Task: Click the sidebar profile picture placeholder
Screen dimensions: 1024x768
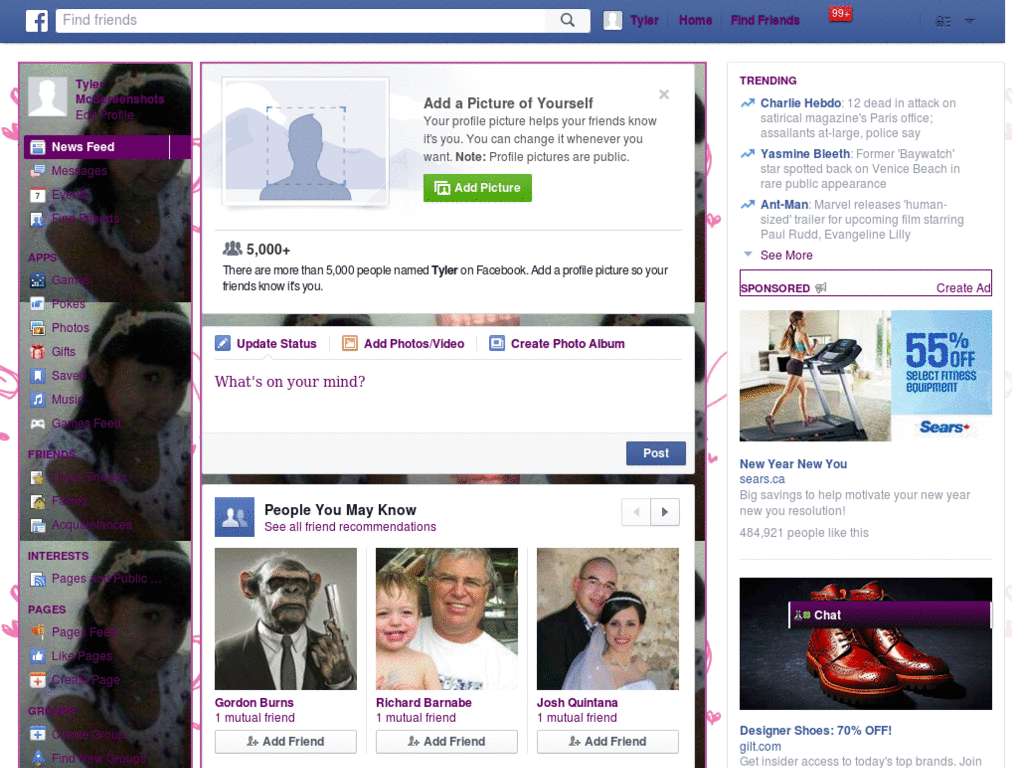Action: click(47, 97)
